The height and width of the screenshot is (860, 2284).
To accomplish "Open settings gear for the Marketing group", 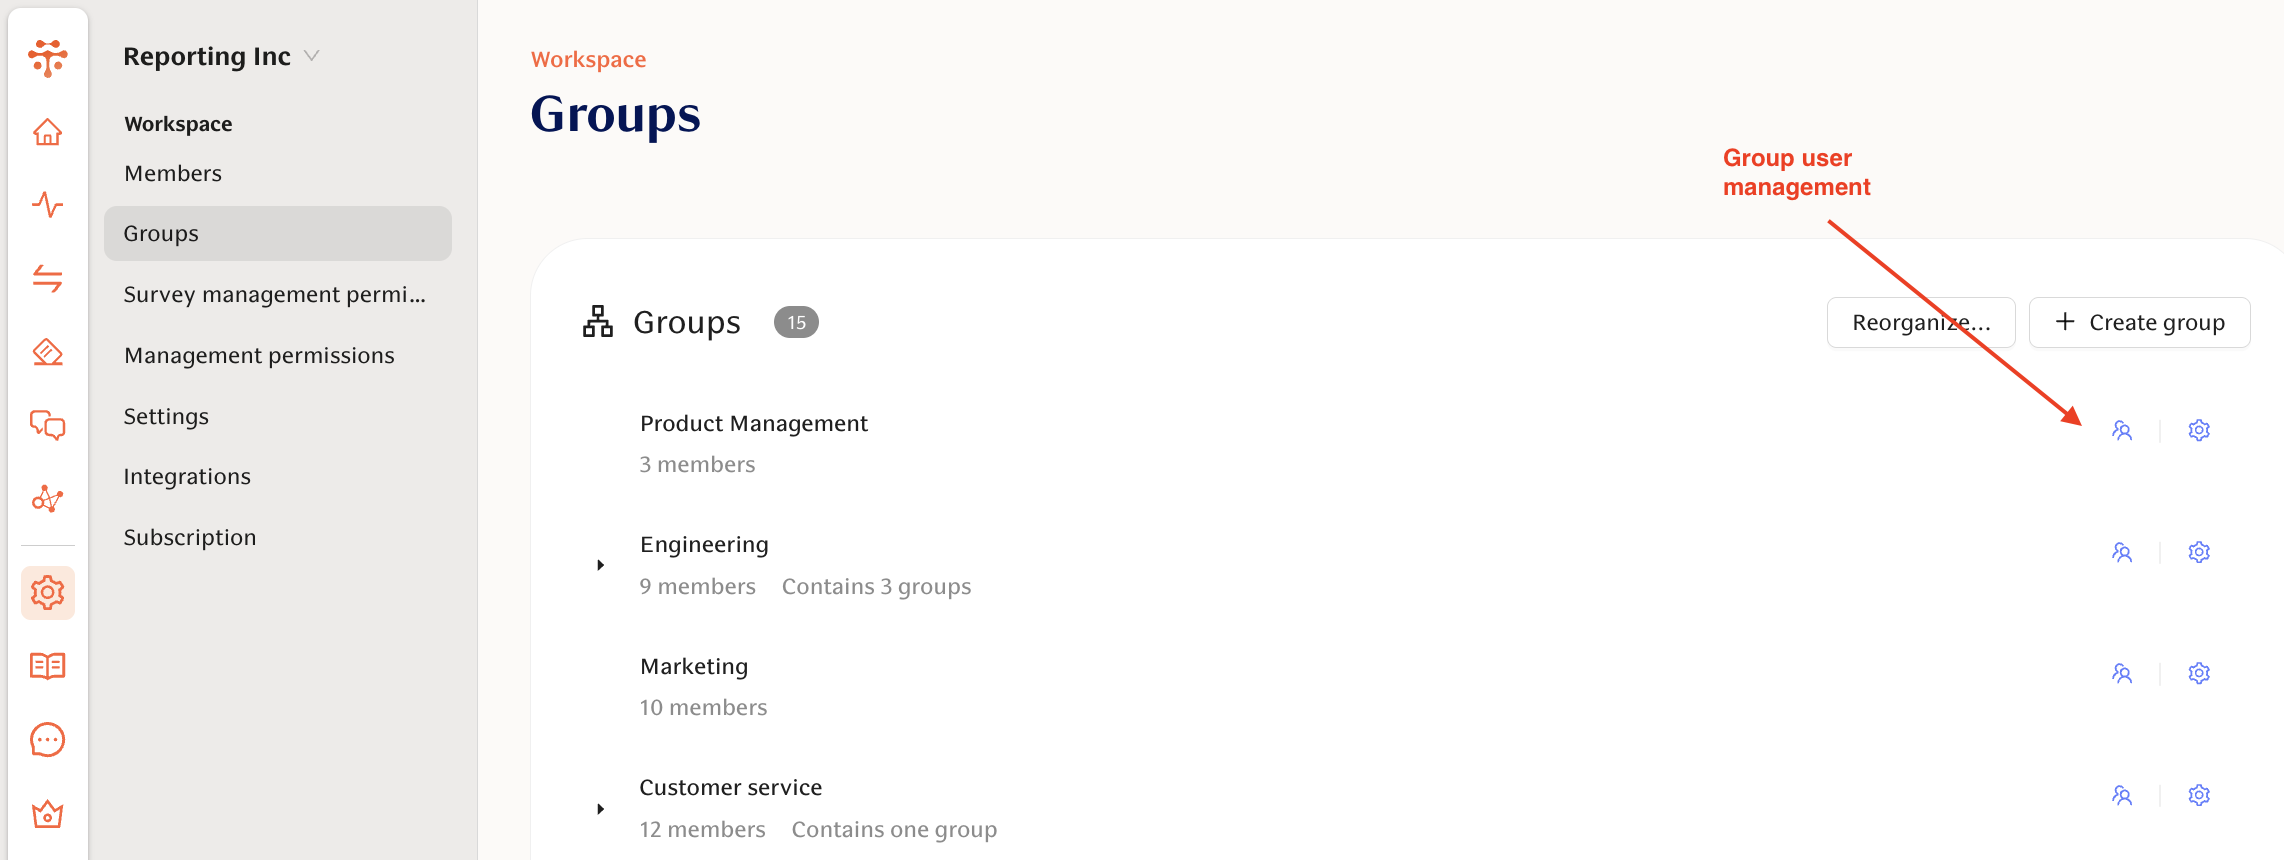I will (x=2199, y=673).
